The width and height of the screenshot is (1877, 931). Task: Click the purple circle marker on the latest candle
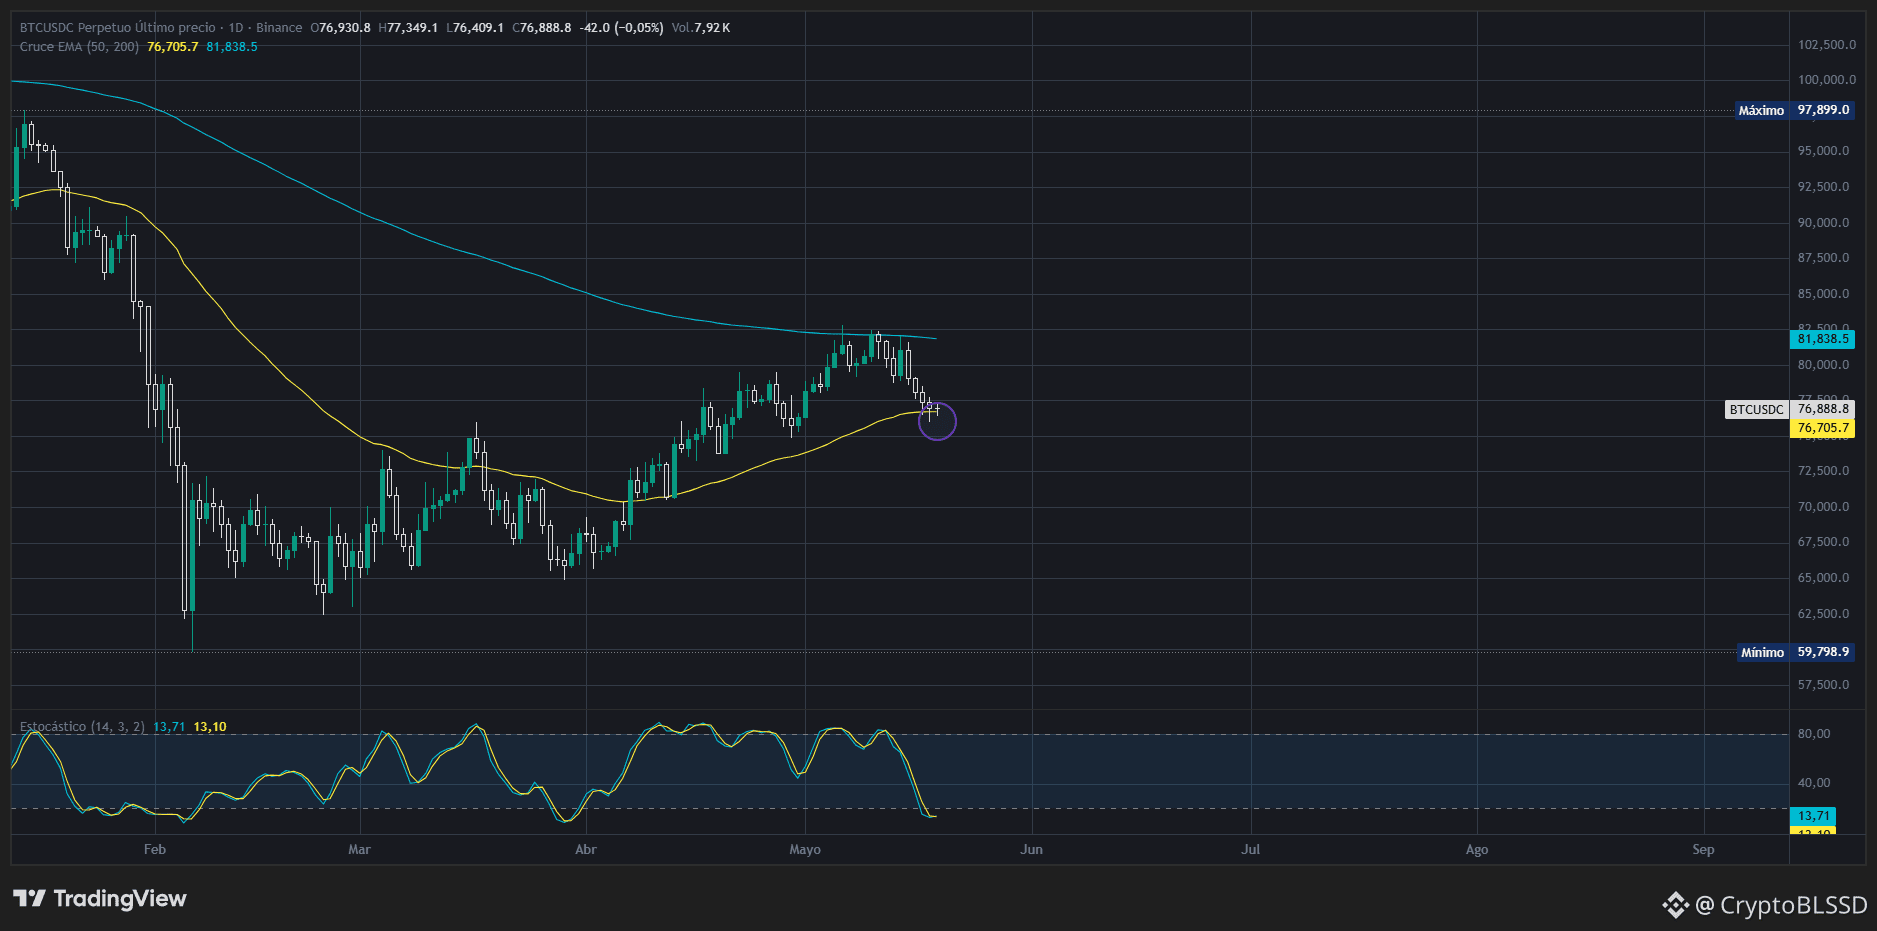937,421
